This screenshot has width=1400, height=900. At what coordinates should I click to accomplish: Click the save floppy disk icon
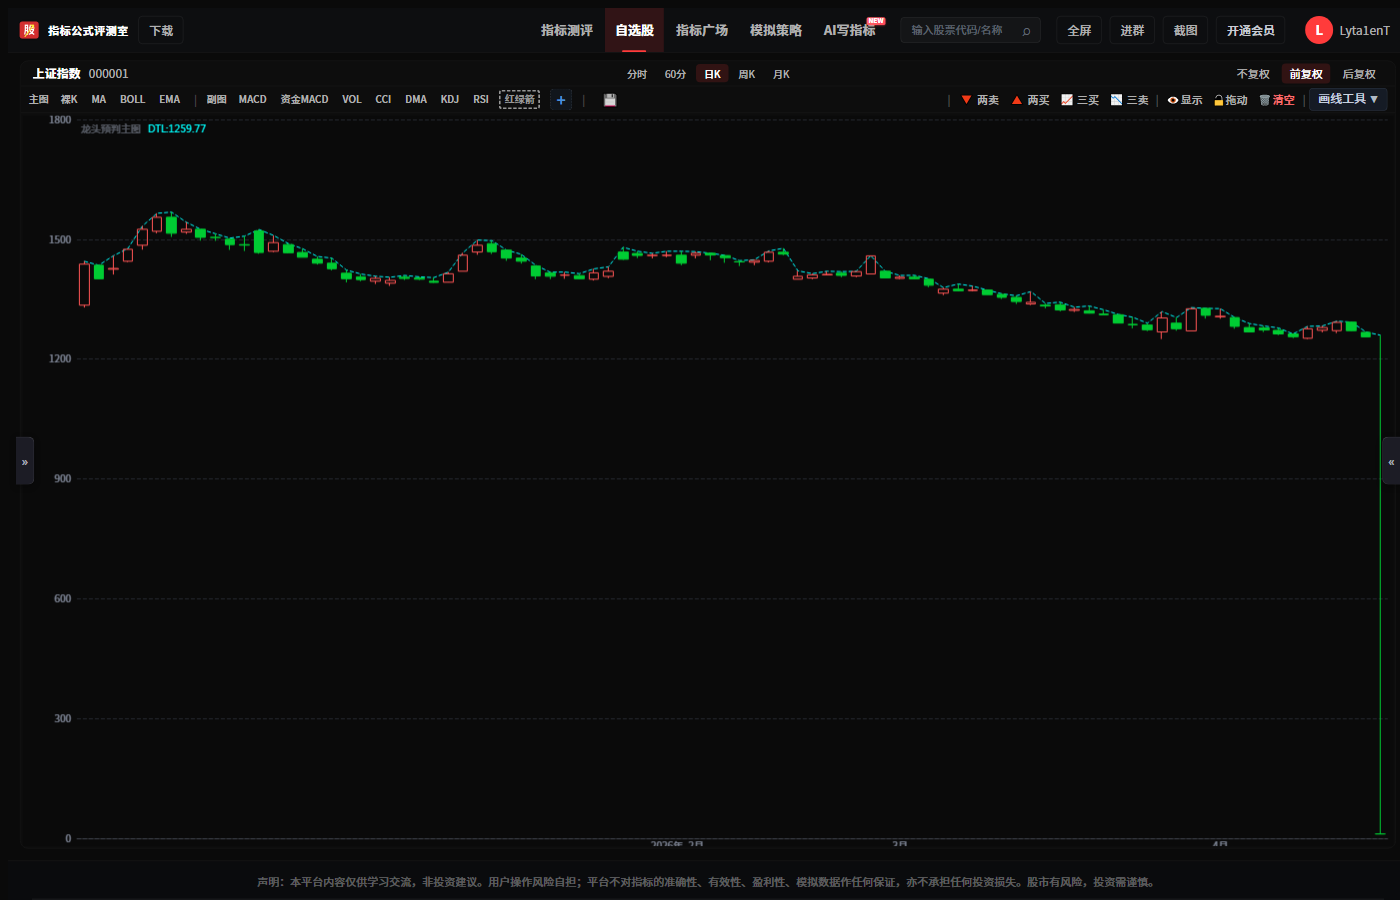coord(610,100)
